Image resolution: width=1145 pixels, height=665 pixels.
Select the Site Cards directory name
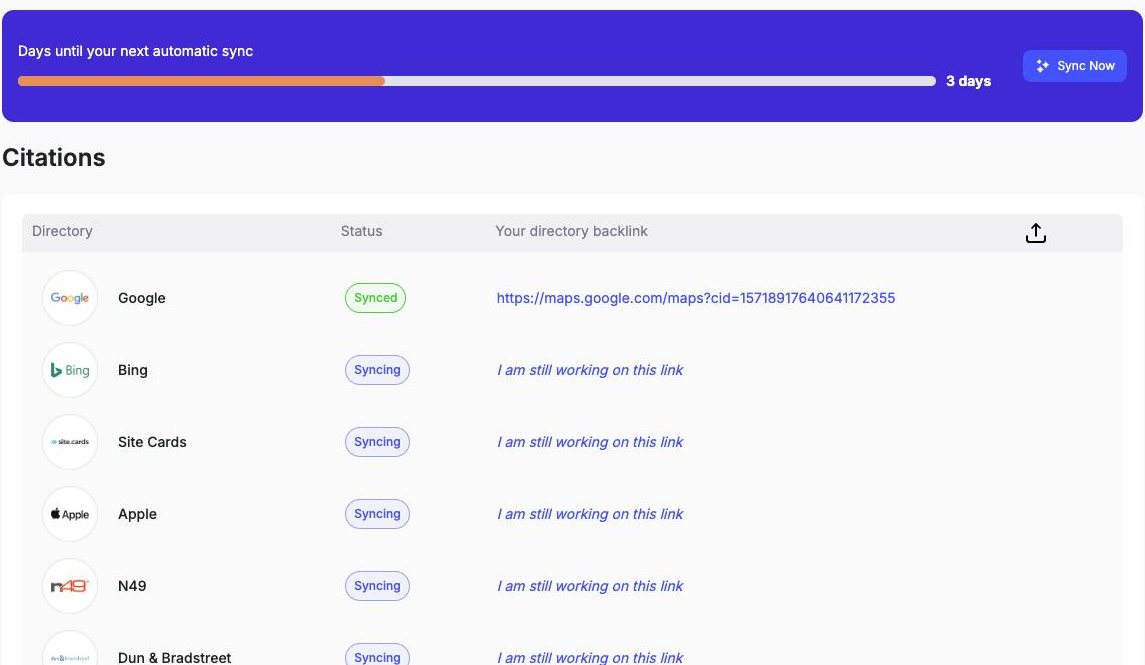click(x=152, y=442)
